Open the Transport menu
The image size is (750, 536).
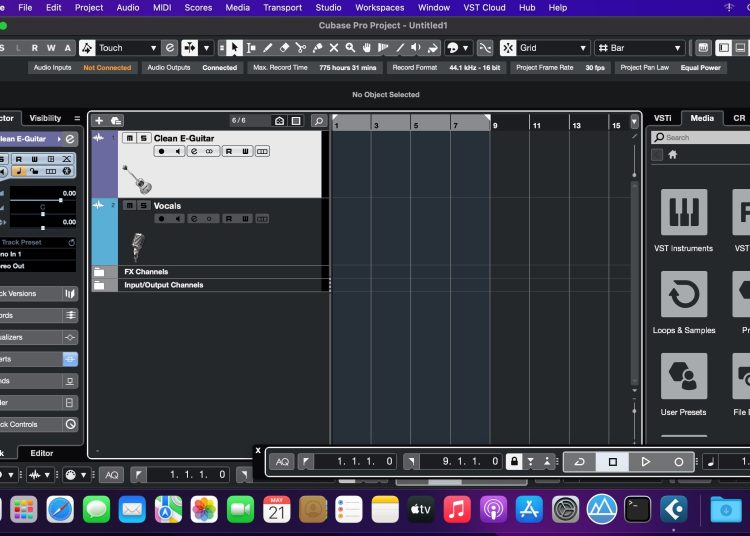click(x=282, y=7)
